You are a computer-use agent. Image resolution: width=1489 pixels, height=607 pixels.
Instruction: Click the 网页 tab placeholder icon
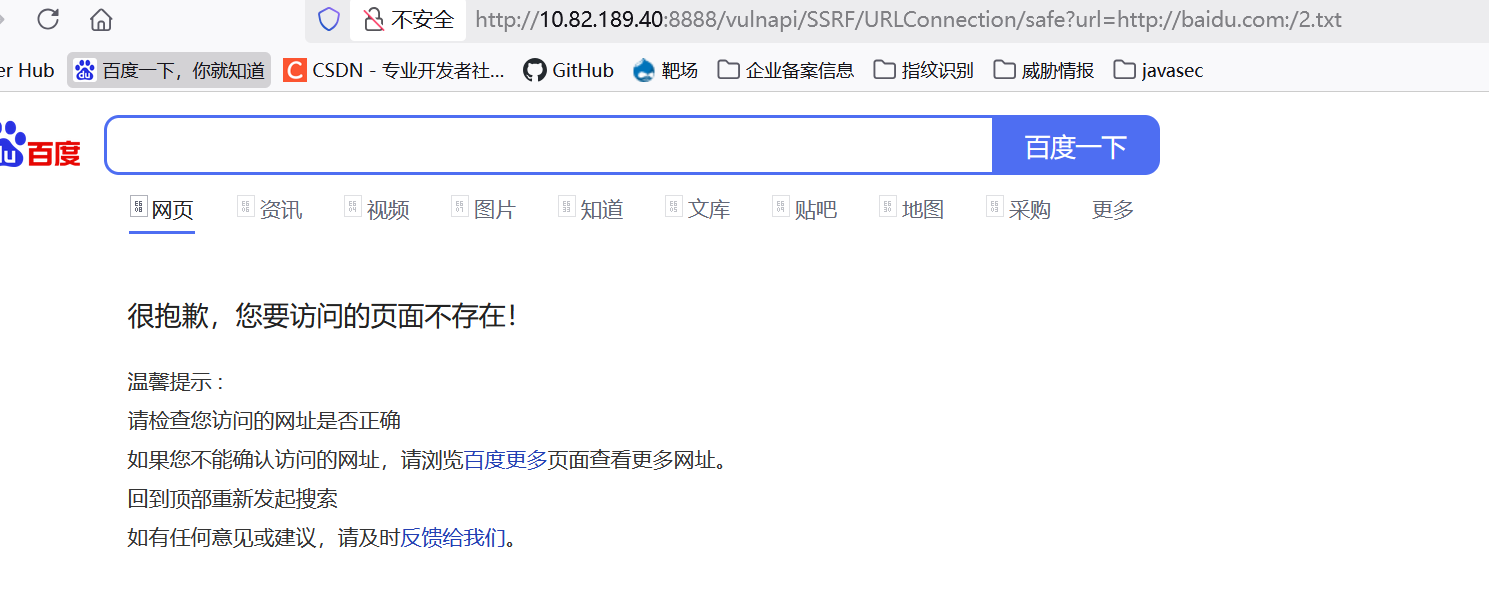click(x=139, y=206)
